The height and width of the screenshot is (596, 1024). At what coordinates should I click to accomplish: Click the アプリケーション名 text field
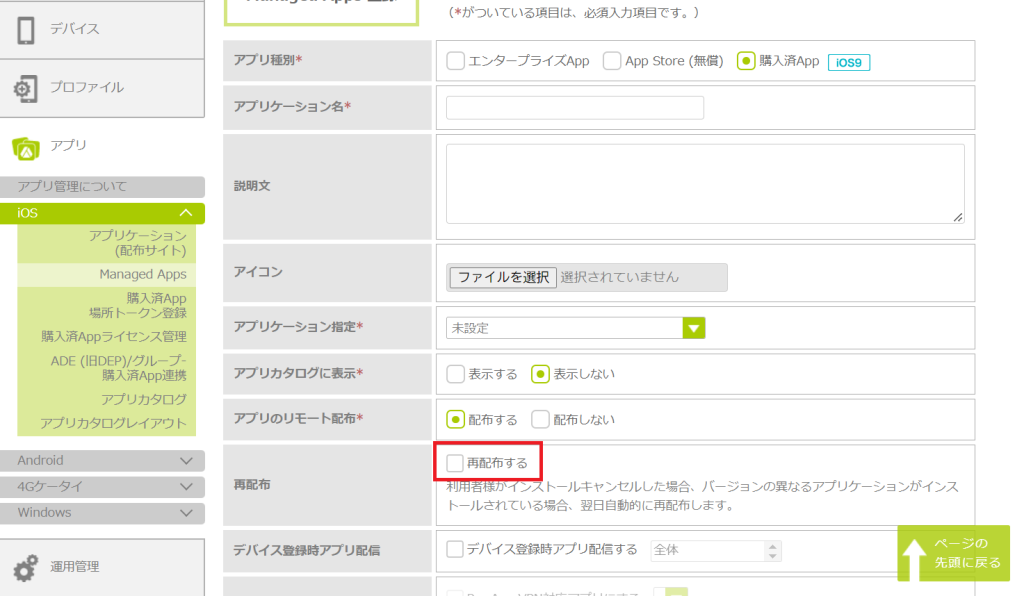click(575, 108)
